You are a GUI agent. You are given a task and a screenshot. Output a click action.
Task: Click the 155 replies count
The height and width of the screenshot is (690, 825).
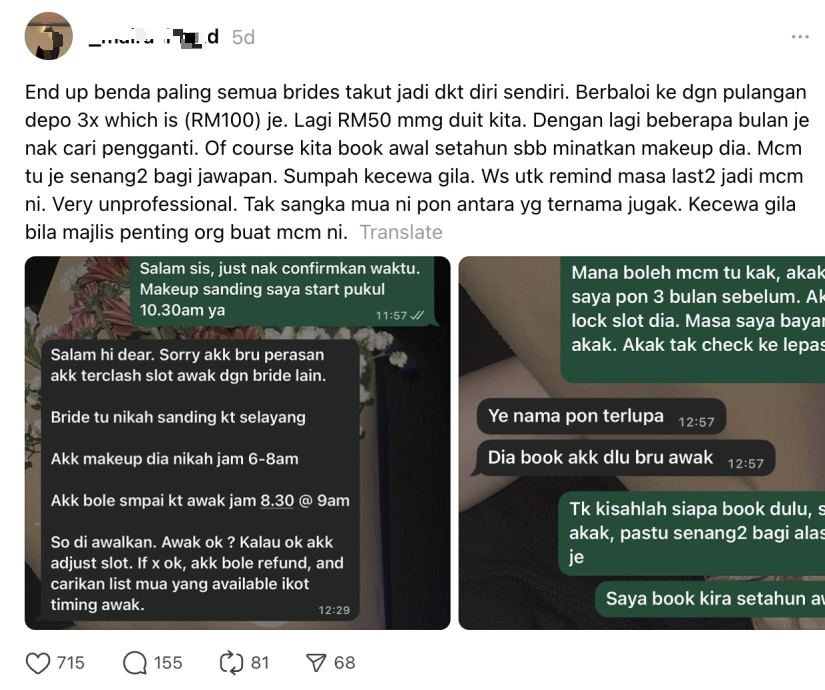(x=168, y=663)
